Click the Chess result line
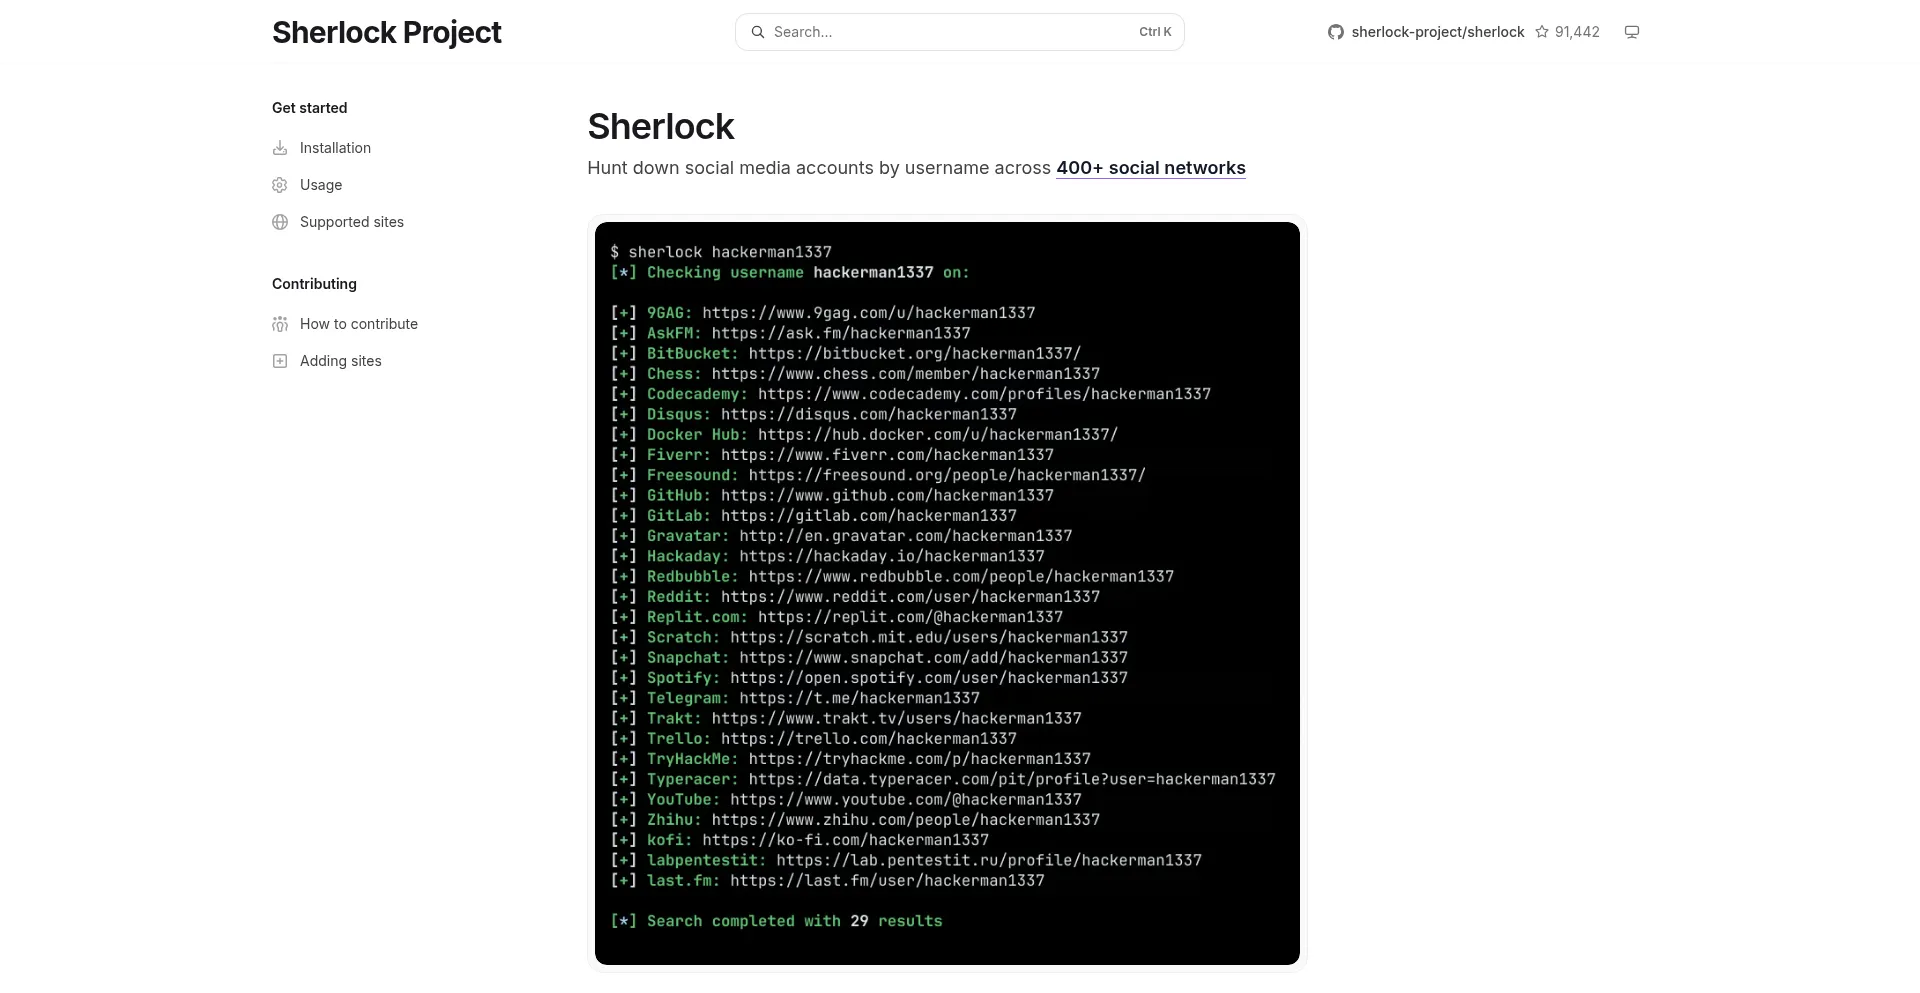This screenshot has width=1920, height=993. pyautogui.click(x=855, y=374)
